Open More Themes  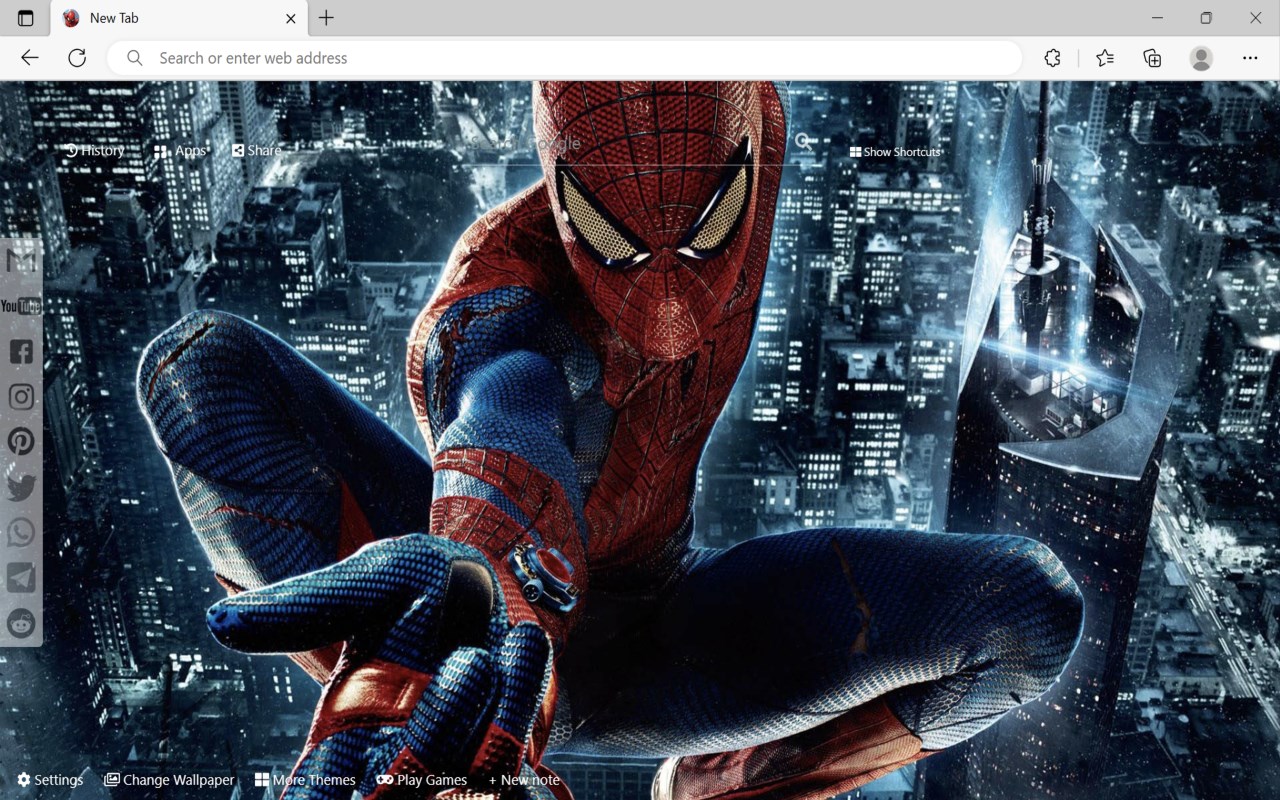[x=305, y=780]
